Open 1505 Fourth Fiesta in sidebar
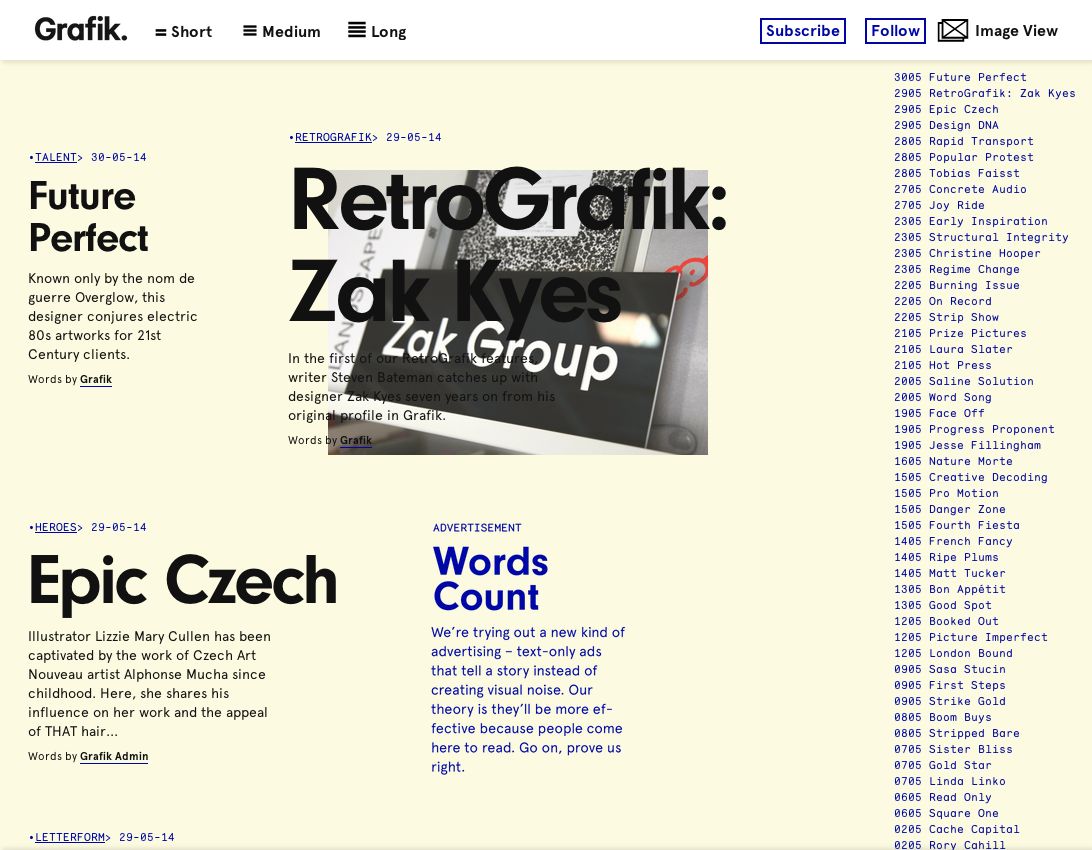Image resolution: width=1092 pixels, height=850 pixels. click(x=957, y=526)
